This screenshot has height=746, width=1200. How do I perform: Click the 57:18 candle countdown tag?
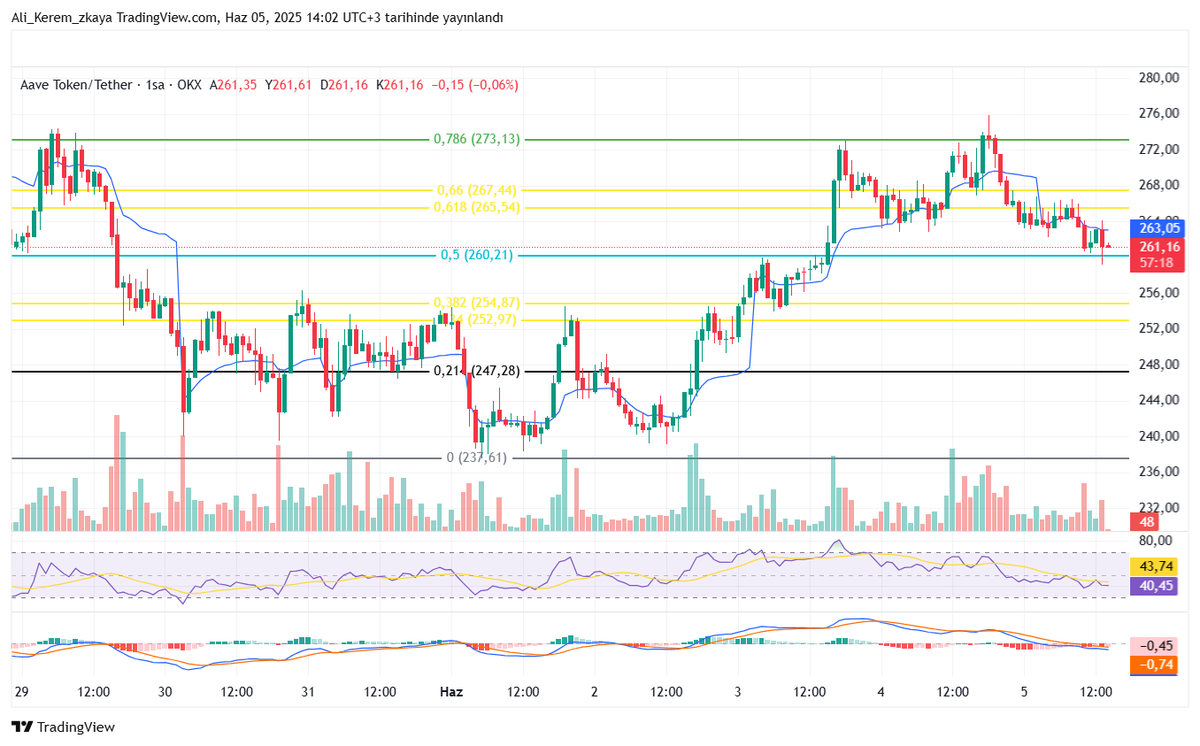(1159, 263)
